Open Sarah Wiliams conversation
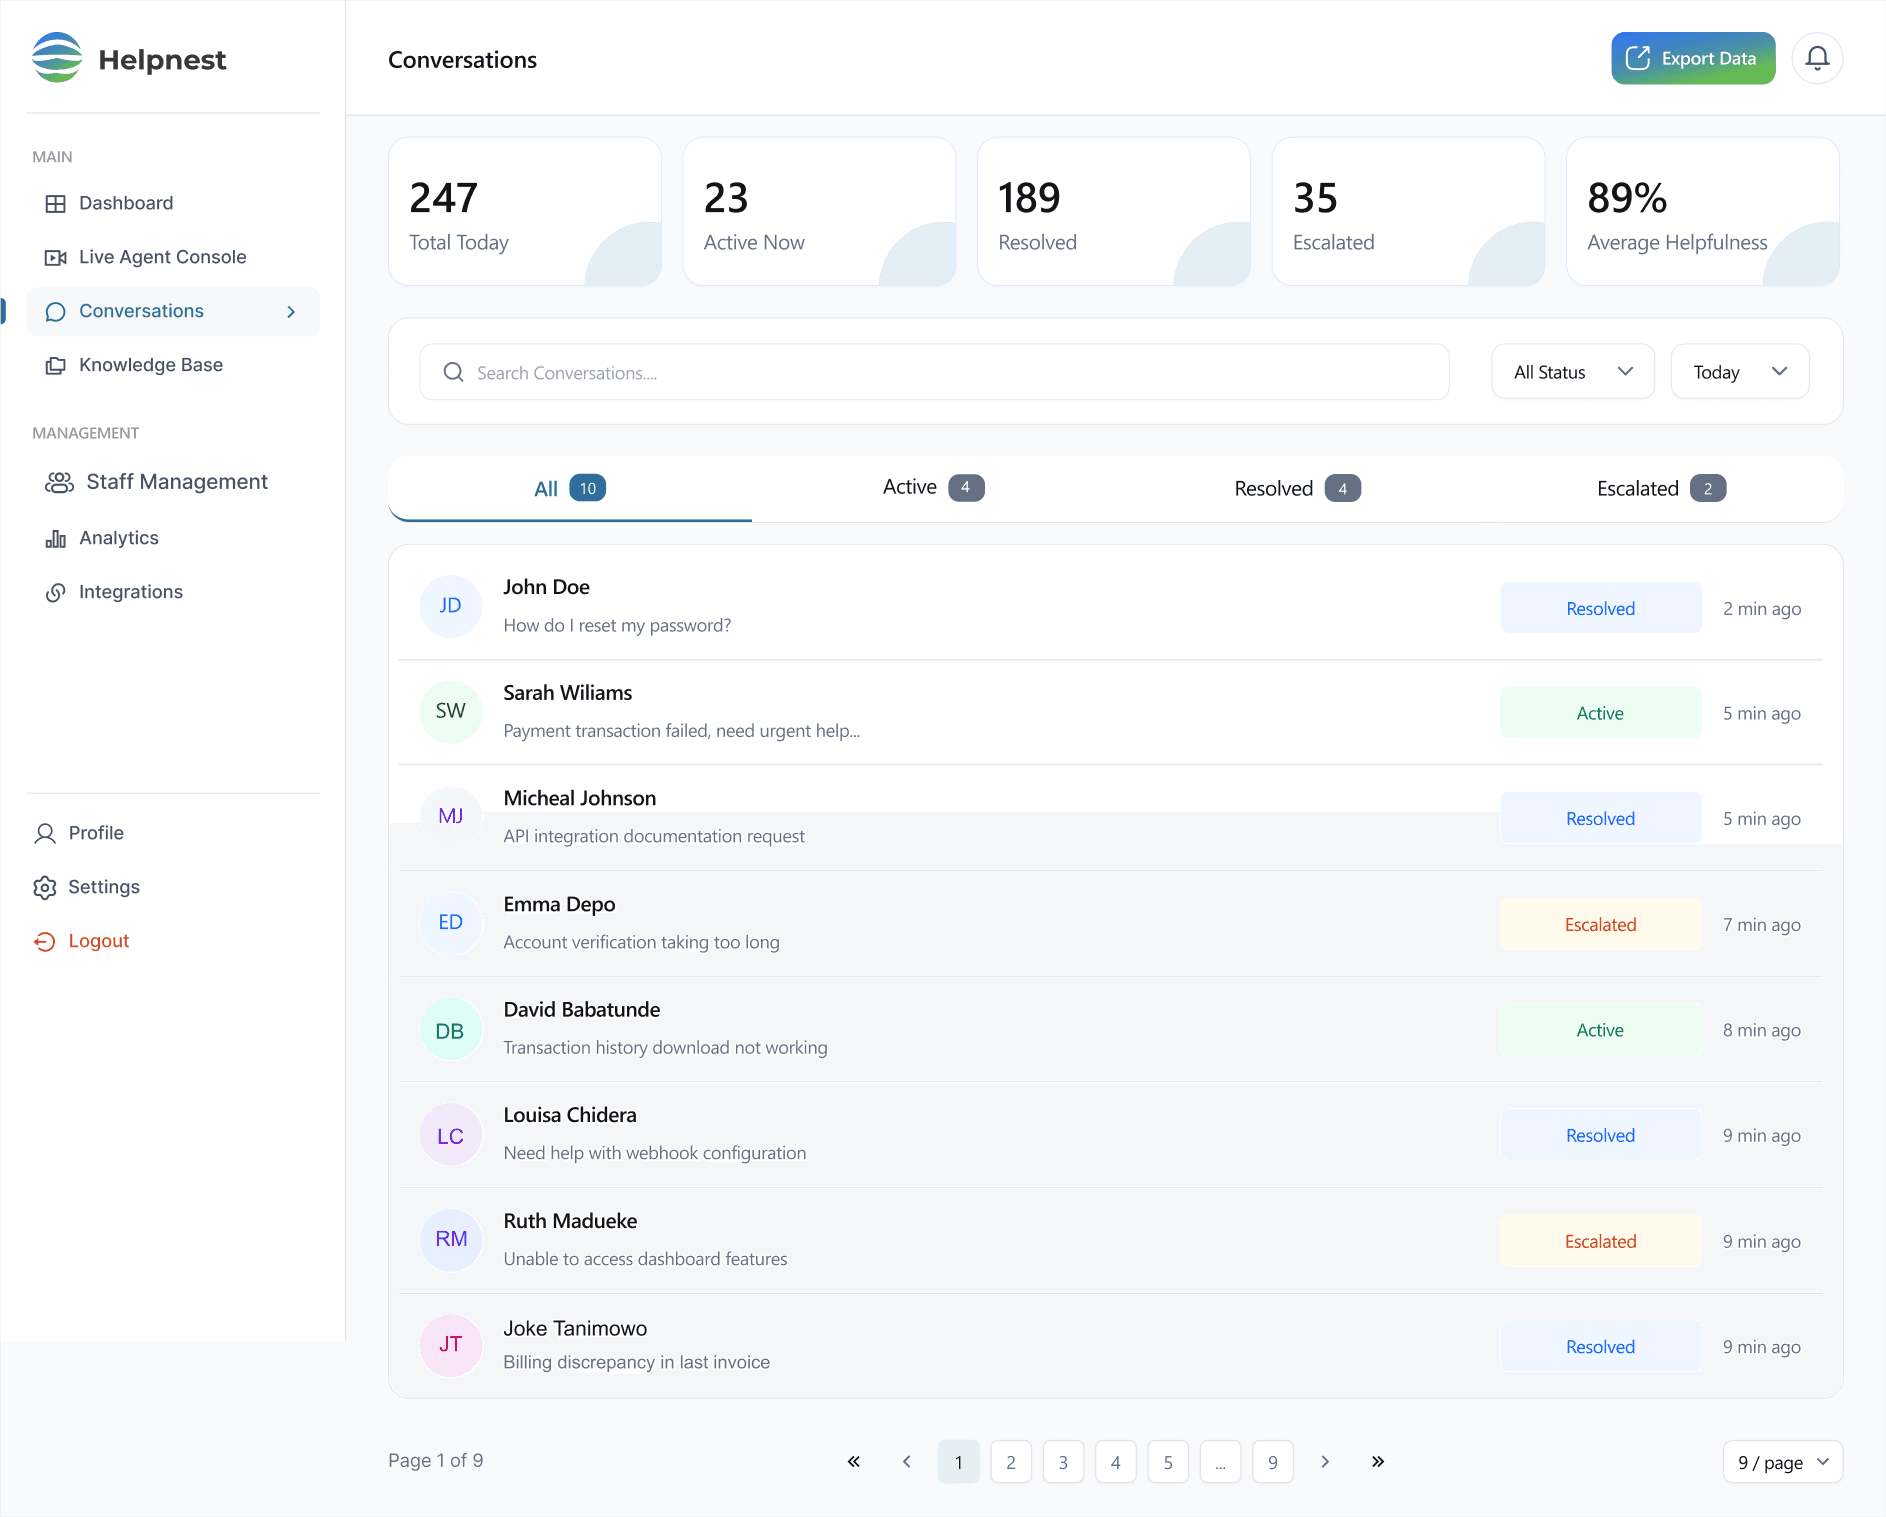Viewport: 1886px width, 1517px height. coord(1110,712)
